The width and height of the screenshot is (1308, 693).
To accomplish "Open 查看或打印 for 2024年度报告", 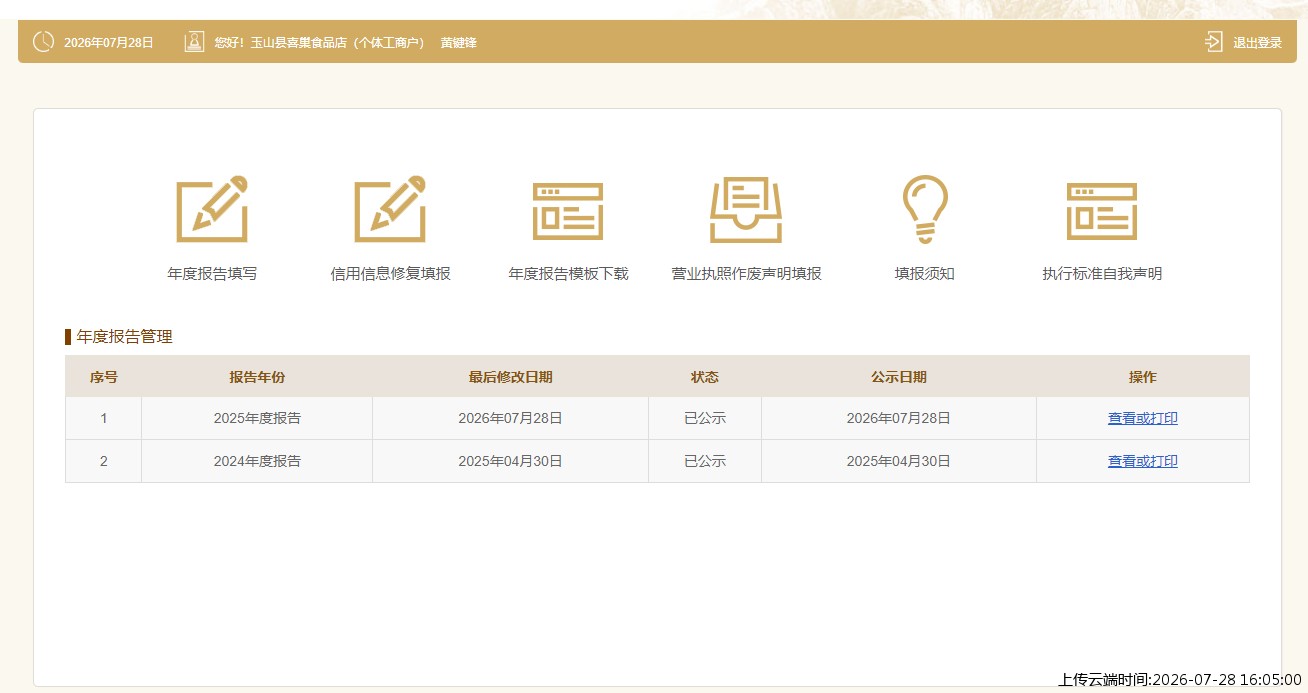I will (x=1142, y=461).
